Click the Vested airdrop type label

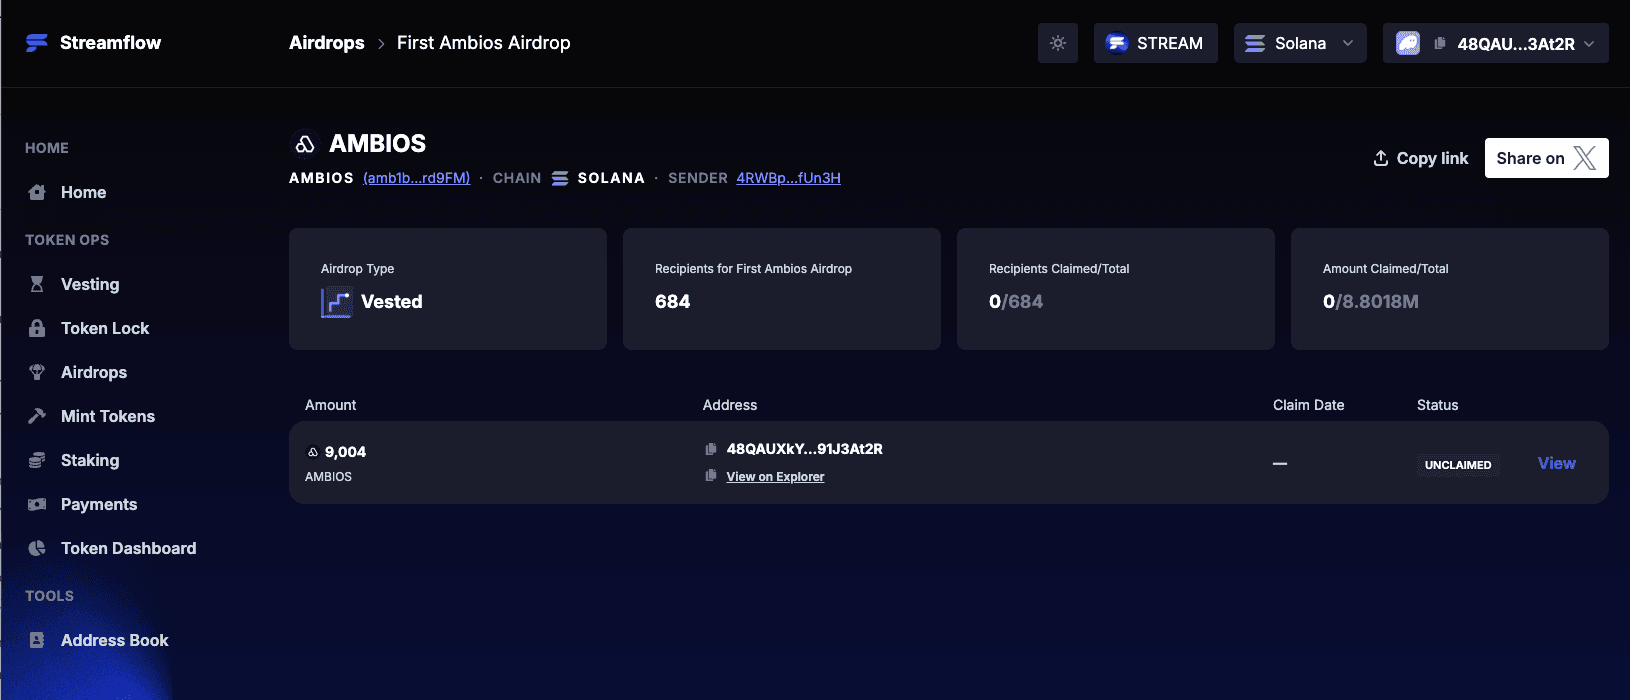coord(391,302)
